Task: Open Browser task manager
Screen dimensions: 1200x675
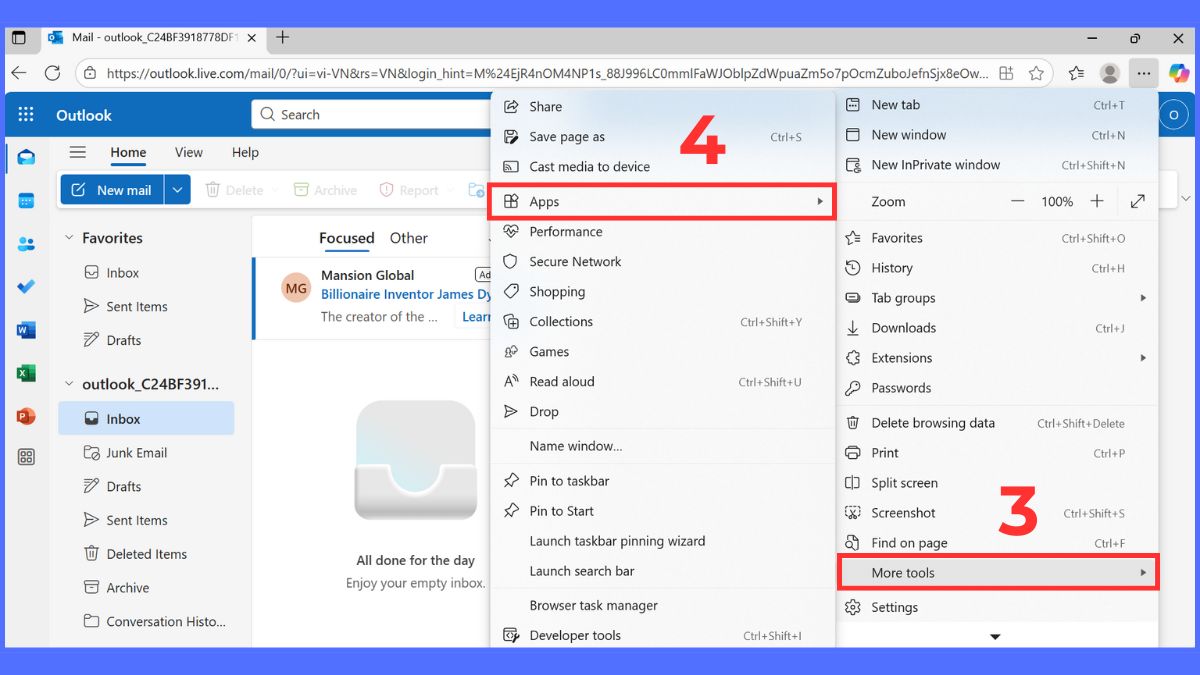Action: click(x=662, y=605)
